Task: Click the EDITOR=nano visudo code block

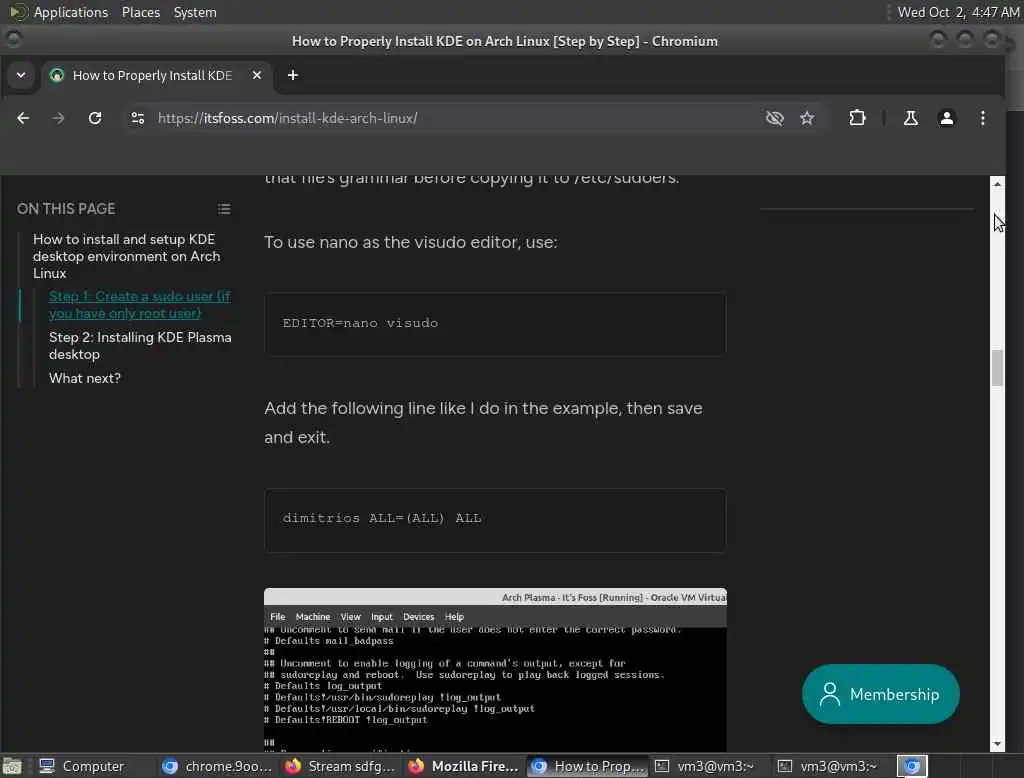Action: (x=495, y=324)
